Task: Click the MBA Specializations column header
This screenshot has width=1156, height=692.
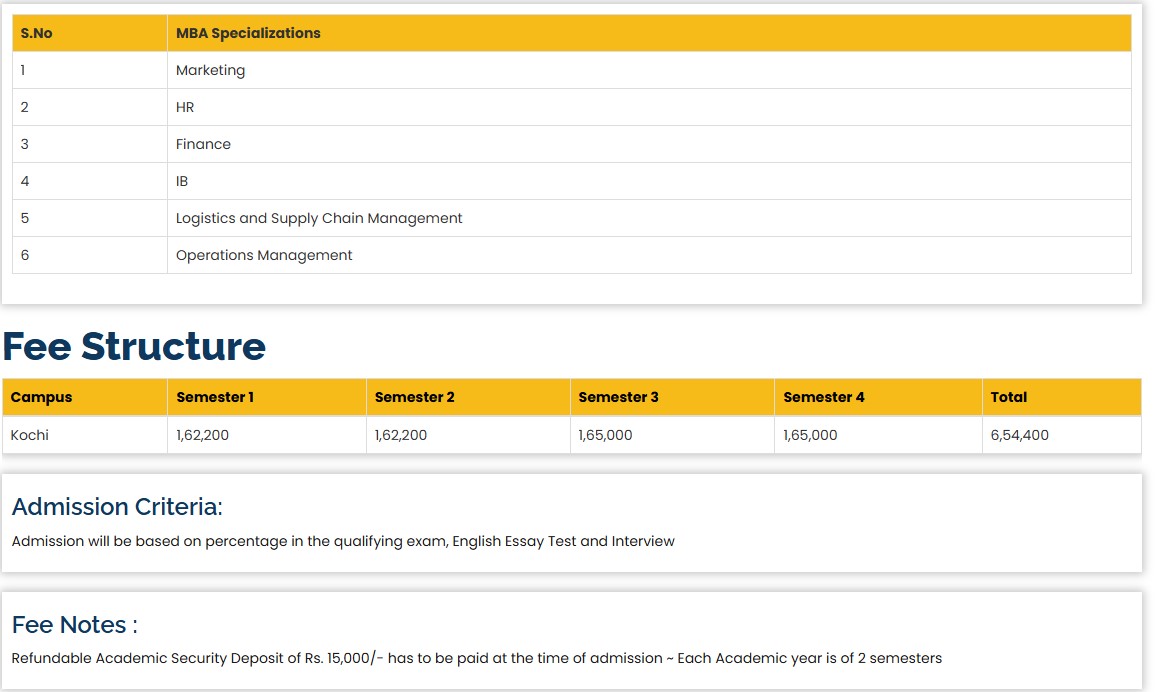Action: pos(248,33)
